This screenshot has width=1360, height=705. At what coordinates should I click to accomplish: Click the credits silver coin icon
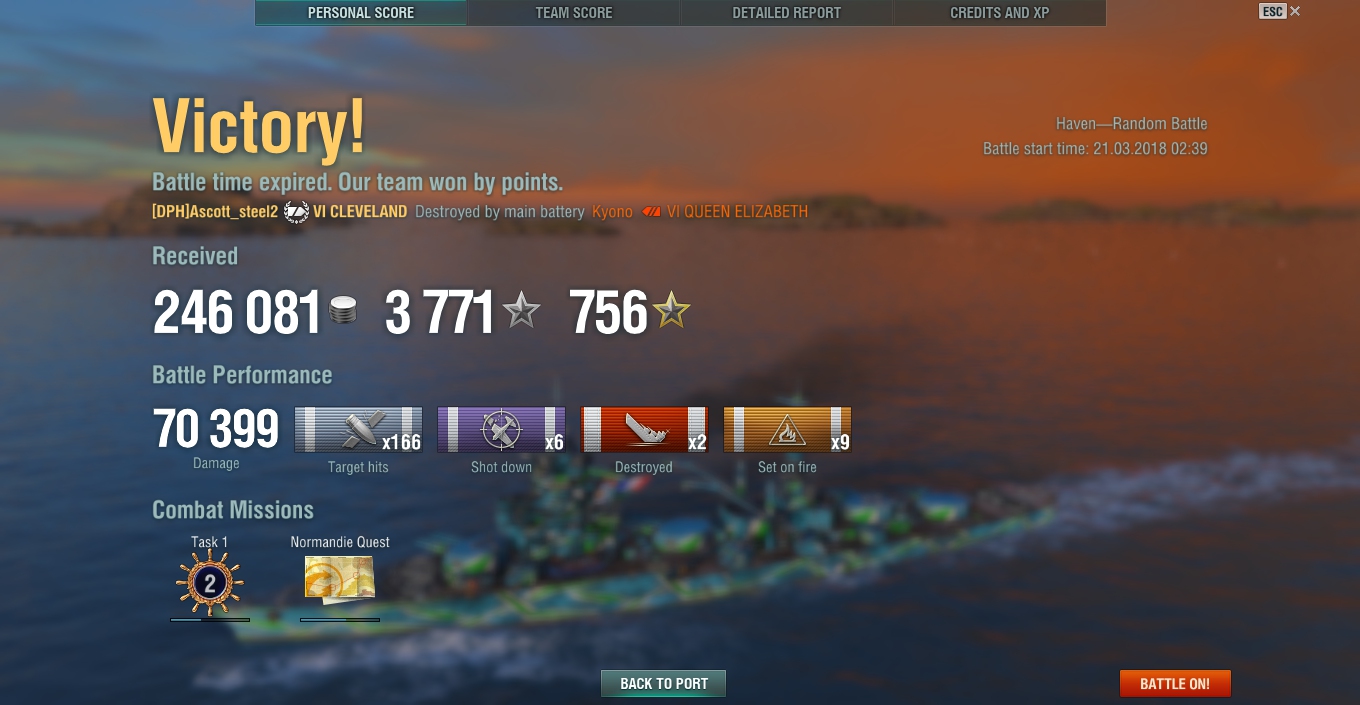(343, 312)
